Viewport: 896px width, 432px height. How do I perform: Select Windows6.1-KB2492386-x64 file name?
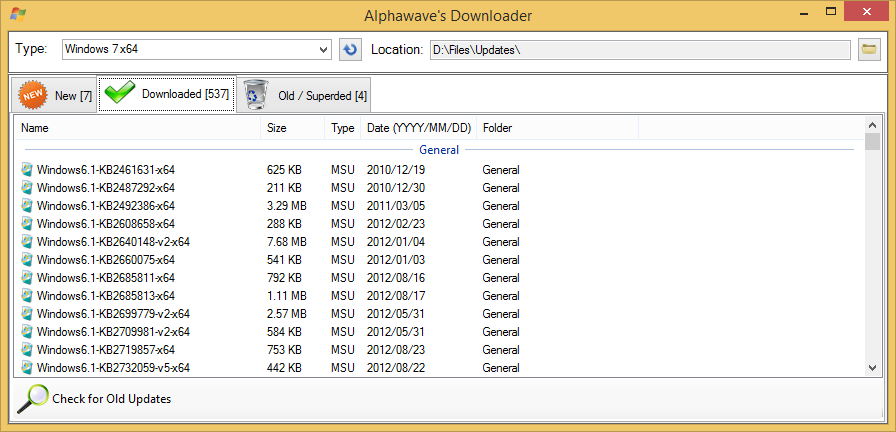(x=106, y=206)
